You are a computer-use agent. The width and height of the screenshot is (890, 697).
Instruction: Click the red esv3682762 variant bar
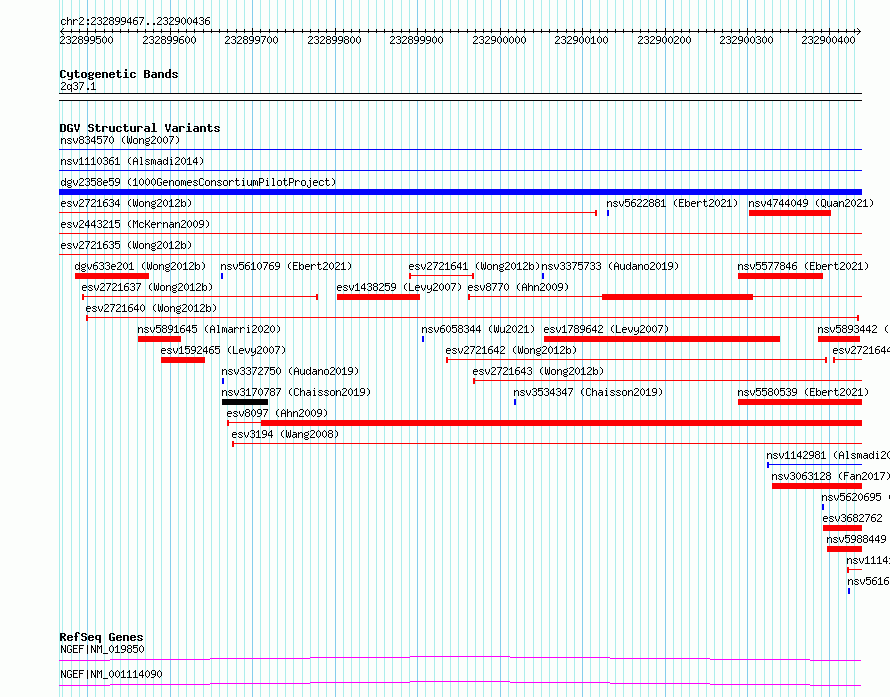pos(842,528)
